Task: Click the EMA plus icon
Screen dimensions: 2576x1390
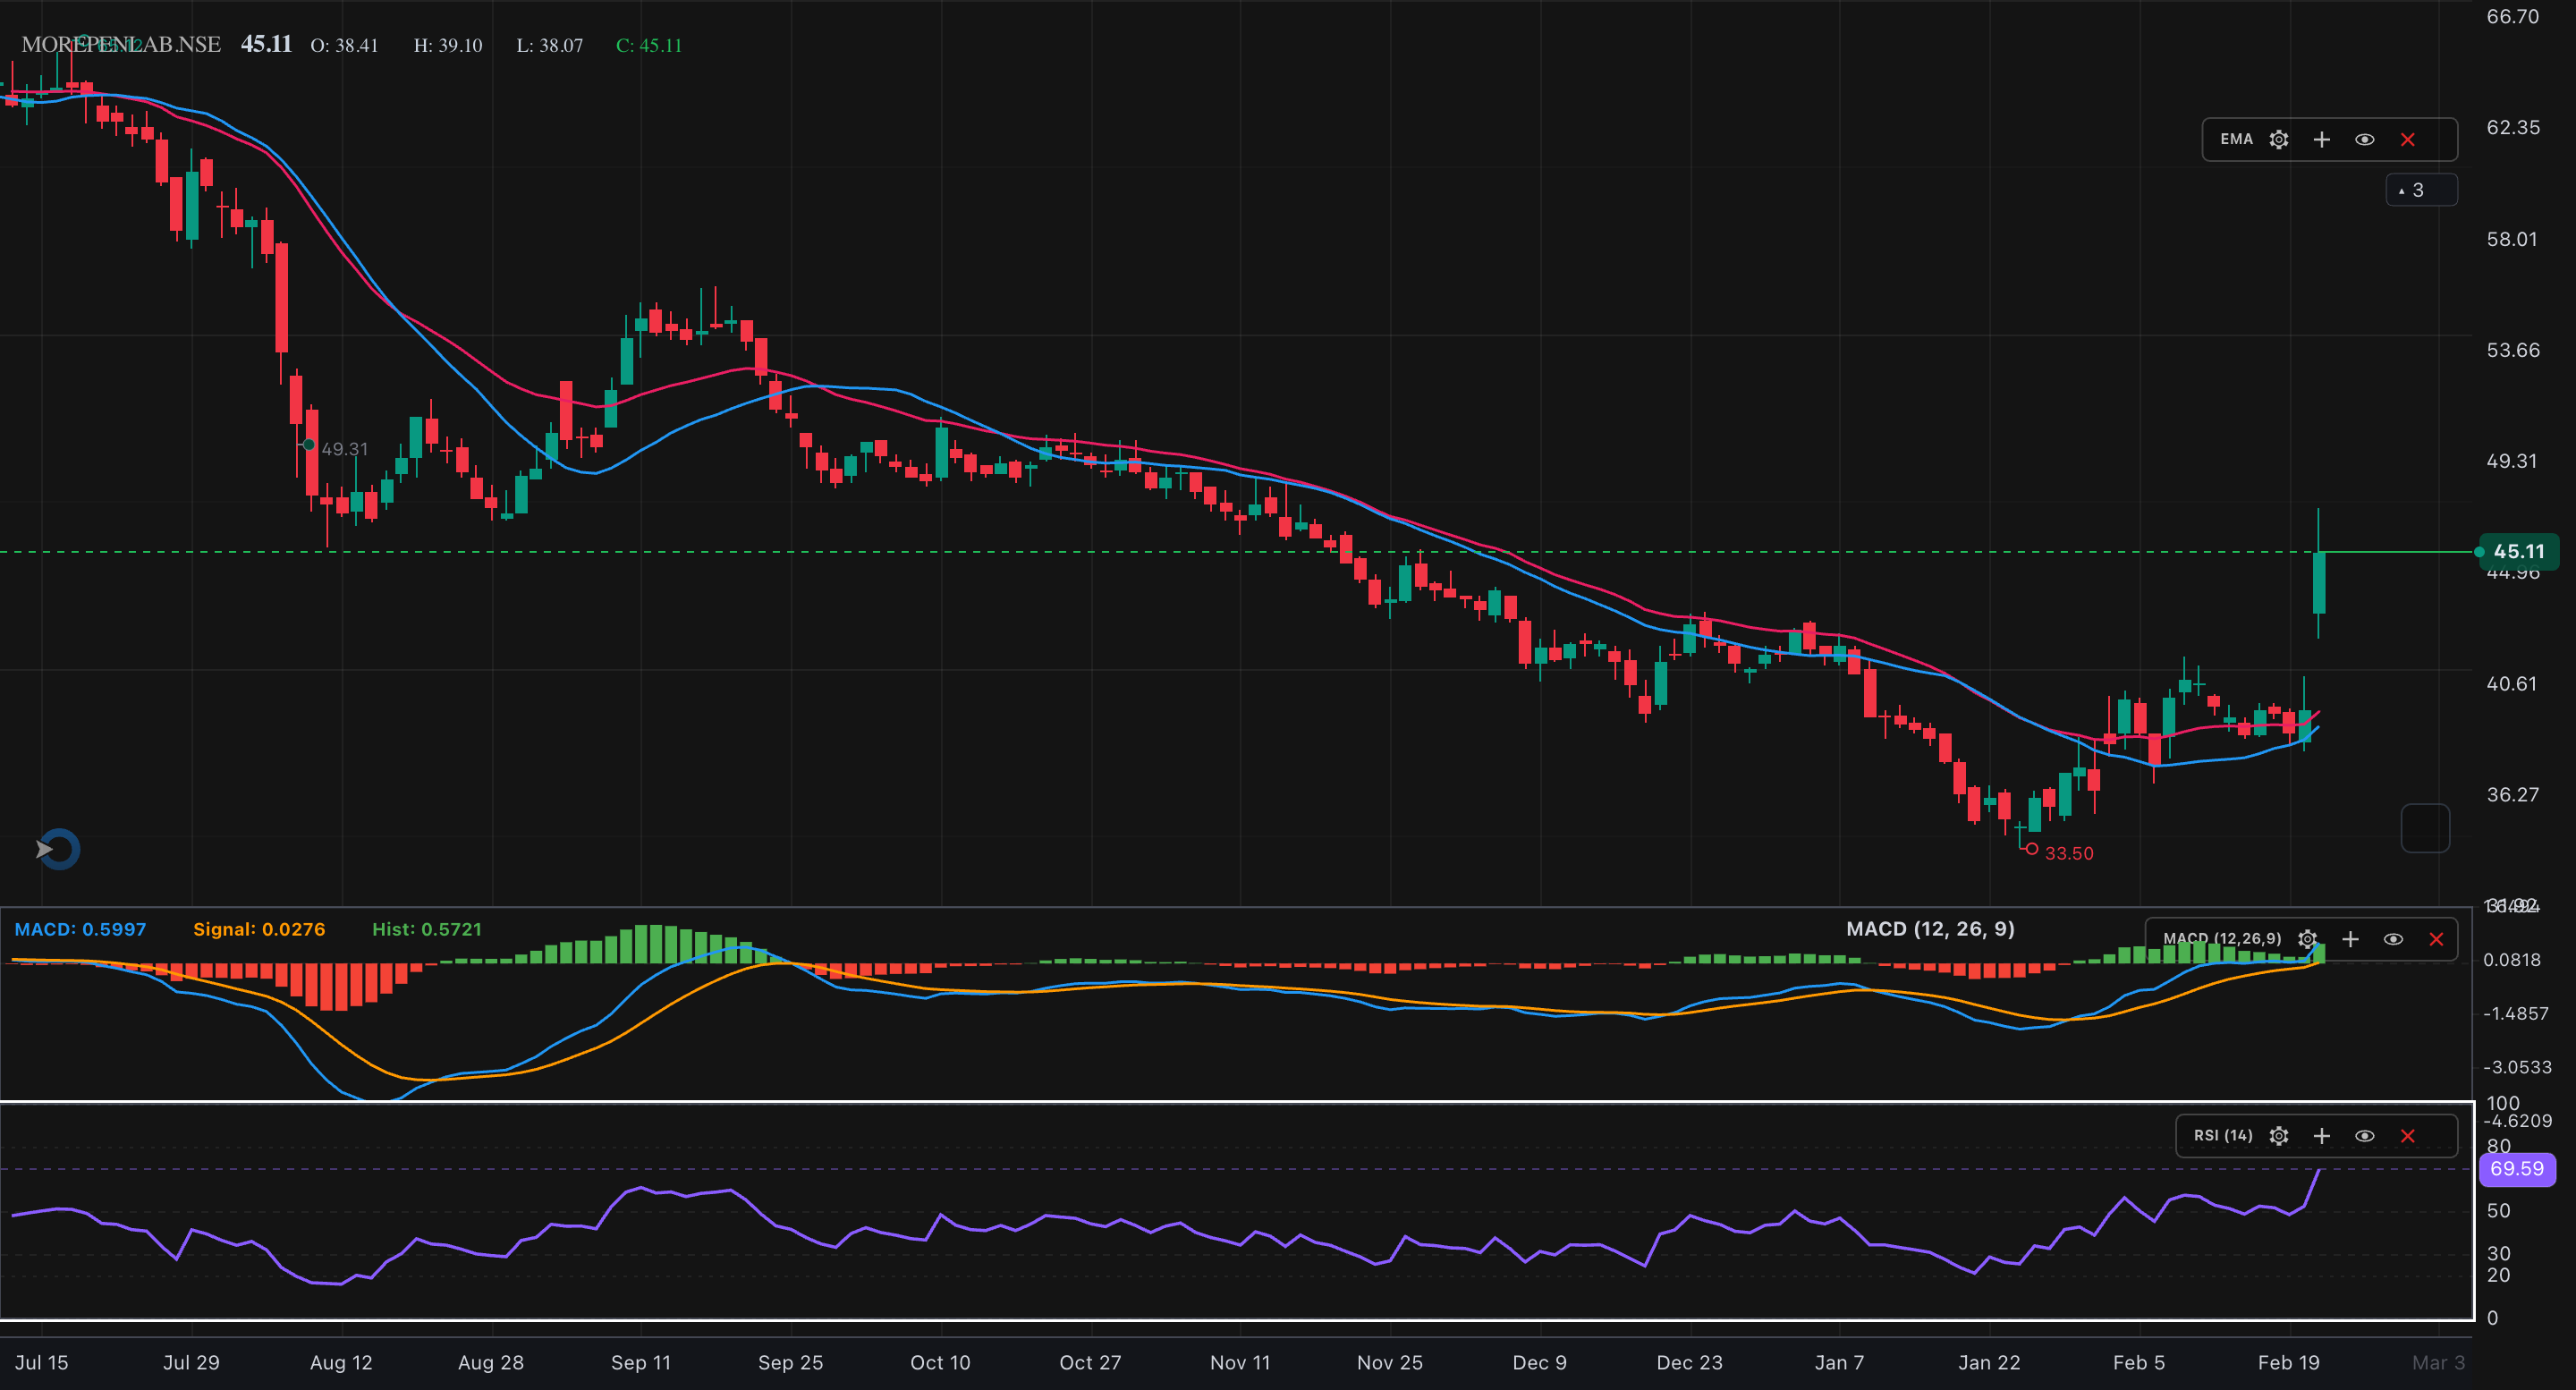Action: point(2321,140)
